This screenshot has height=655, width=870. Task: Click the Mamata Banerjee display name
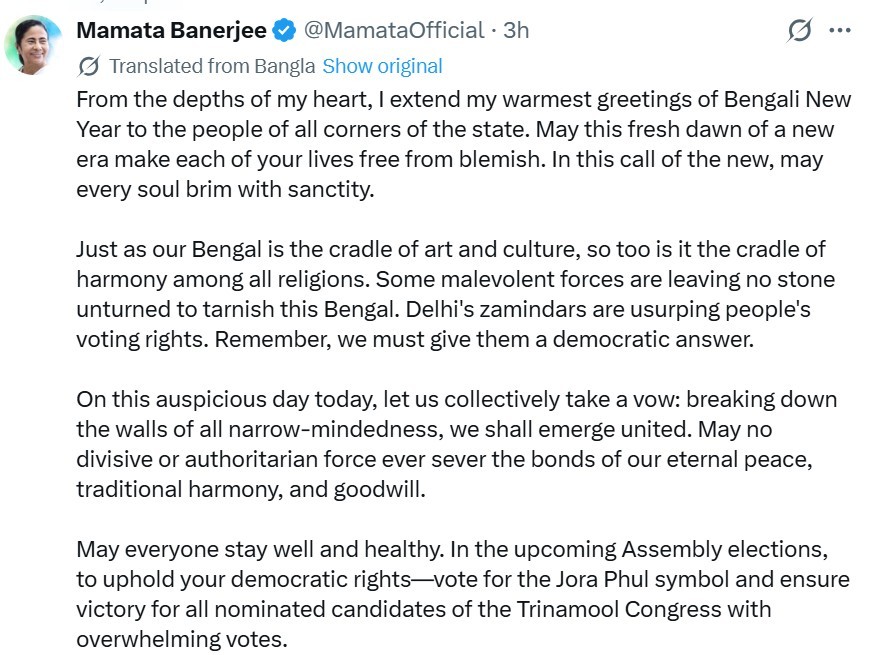click(171, 31)
